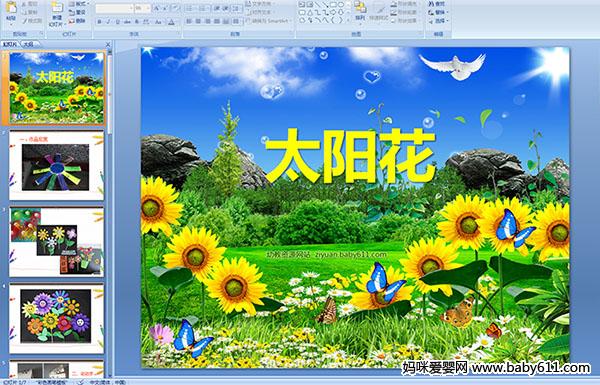
Task: Click the Cut scissors icon
Action: (x=24, y=4)
